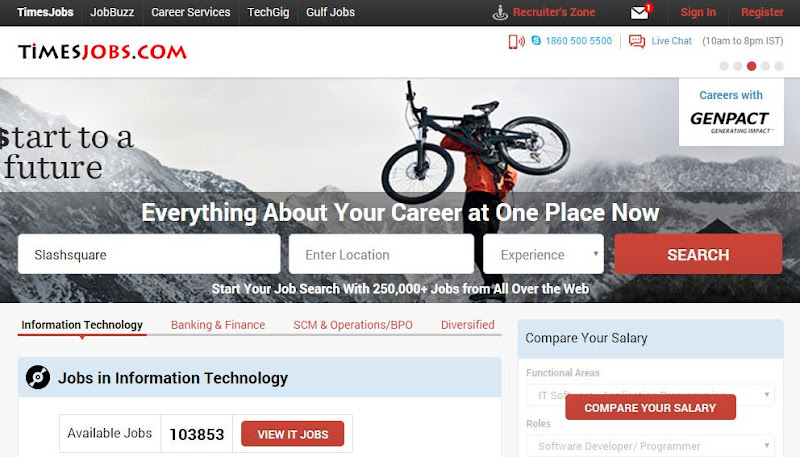800x457 pixels.
Task: Select the active red carousel dot
Action: click(752, 66)
